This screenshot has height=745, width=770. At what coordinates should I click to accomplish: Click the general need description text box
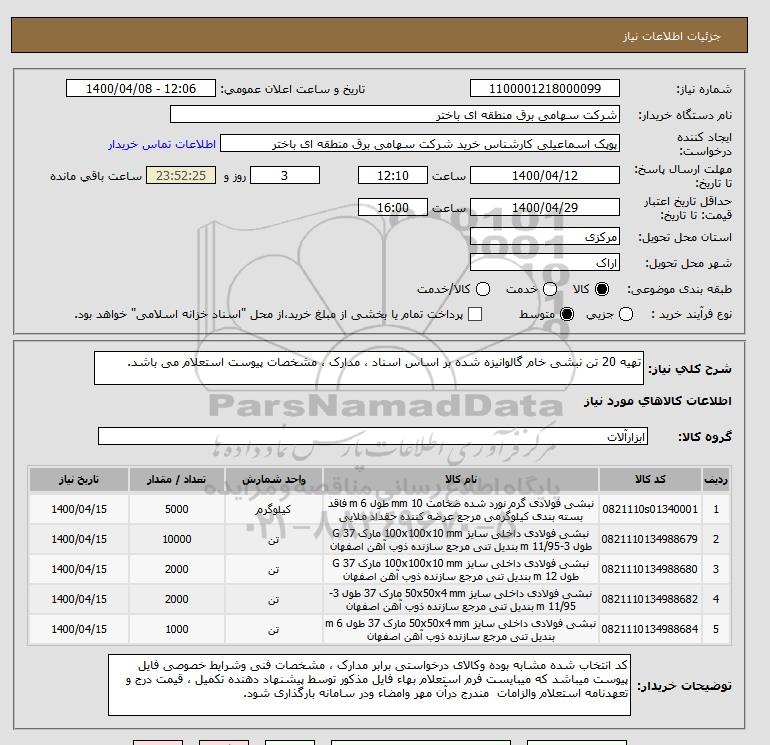(x=369, y=368)
